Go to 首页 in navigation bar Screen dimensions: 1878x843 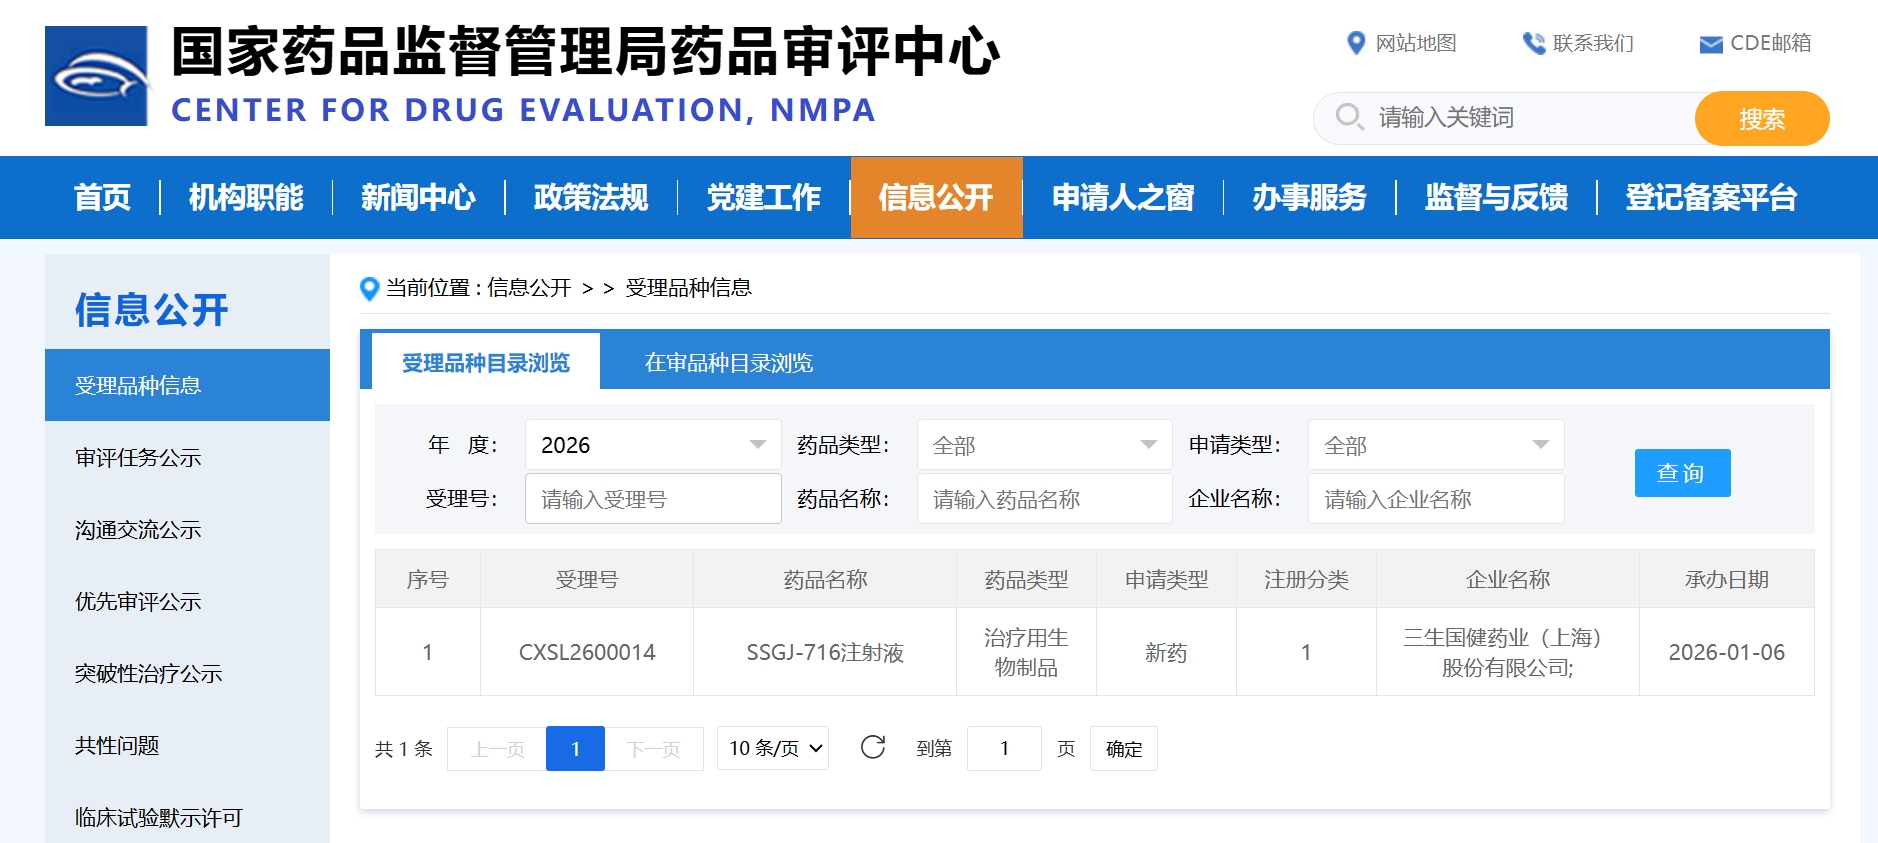[x=102, y=197]
